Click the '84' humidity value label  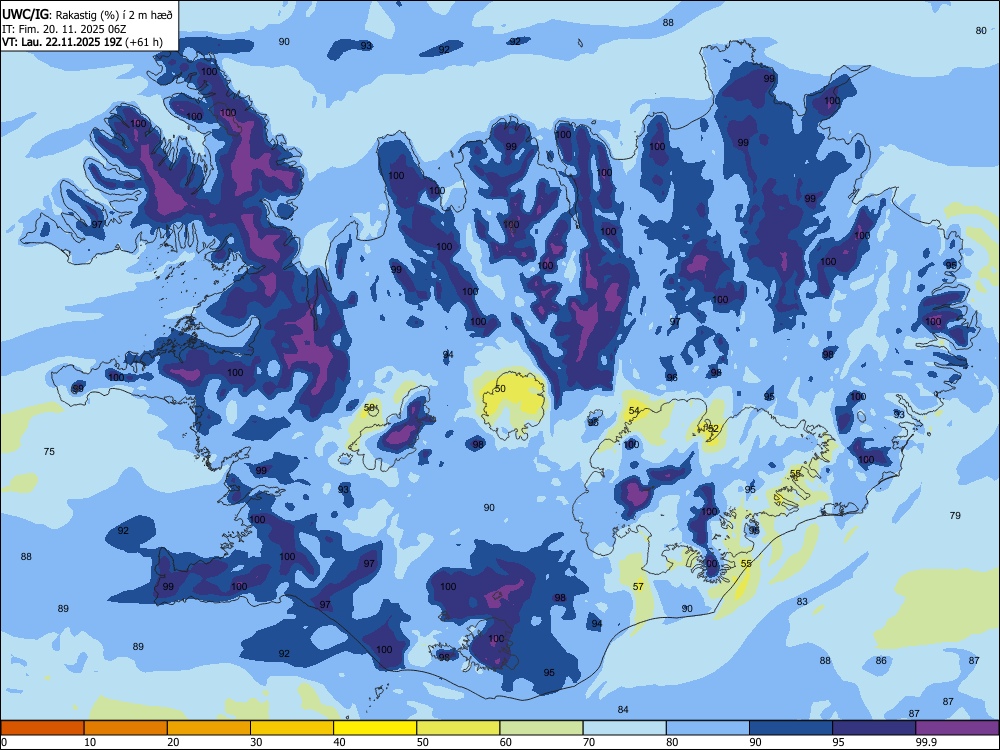(x=623, y=710)
